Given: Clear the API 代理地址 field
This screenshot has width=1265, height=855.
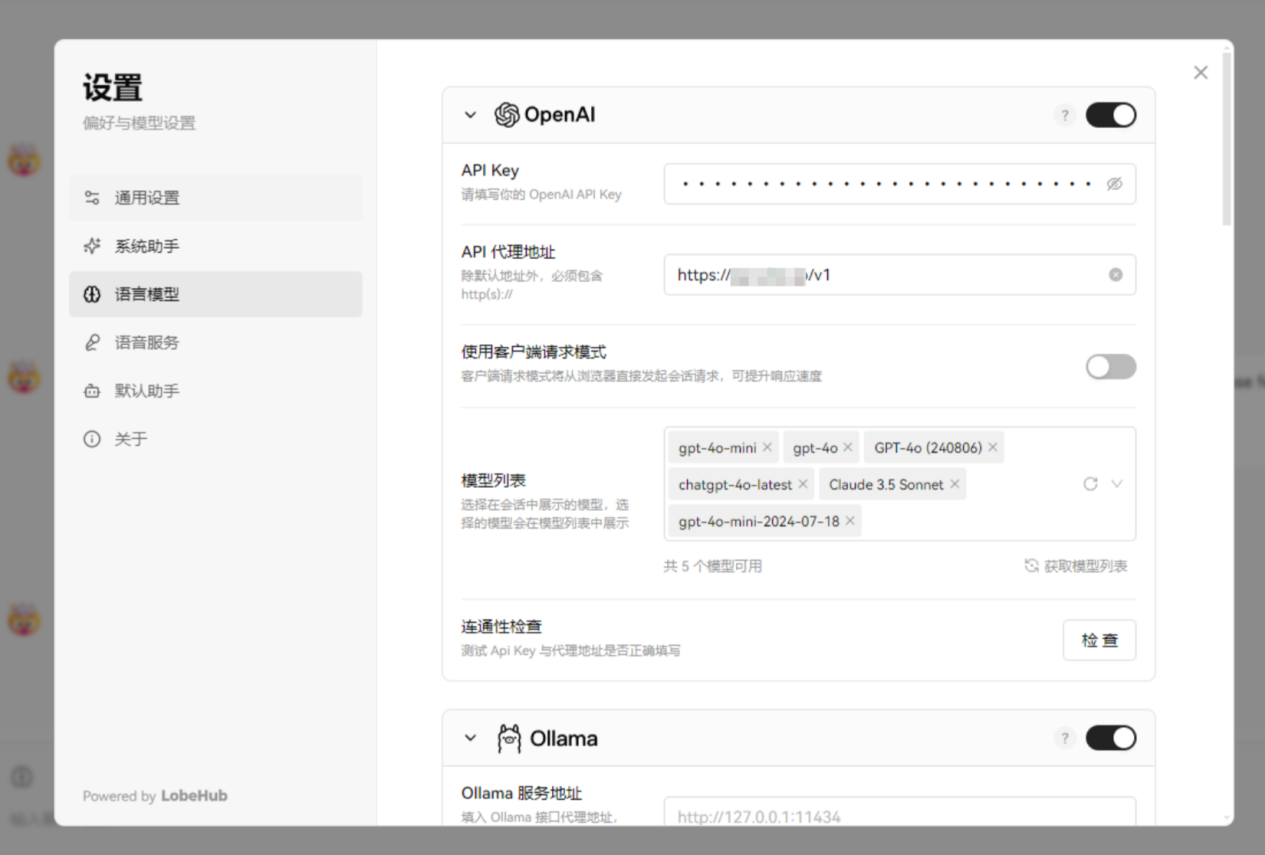Looking at the screenshot, I should [1115, 275].
